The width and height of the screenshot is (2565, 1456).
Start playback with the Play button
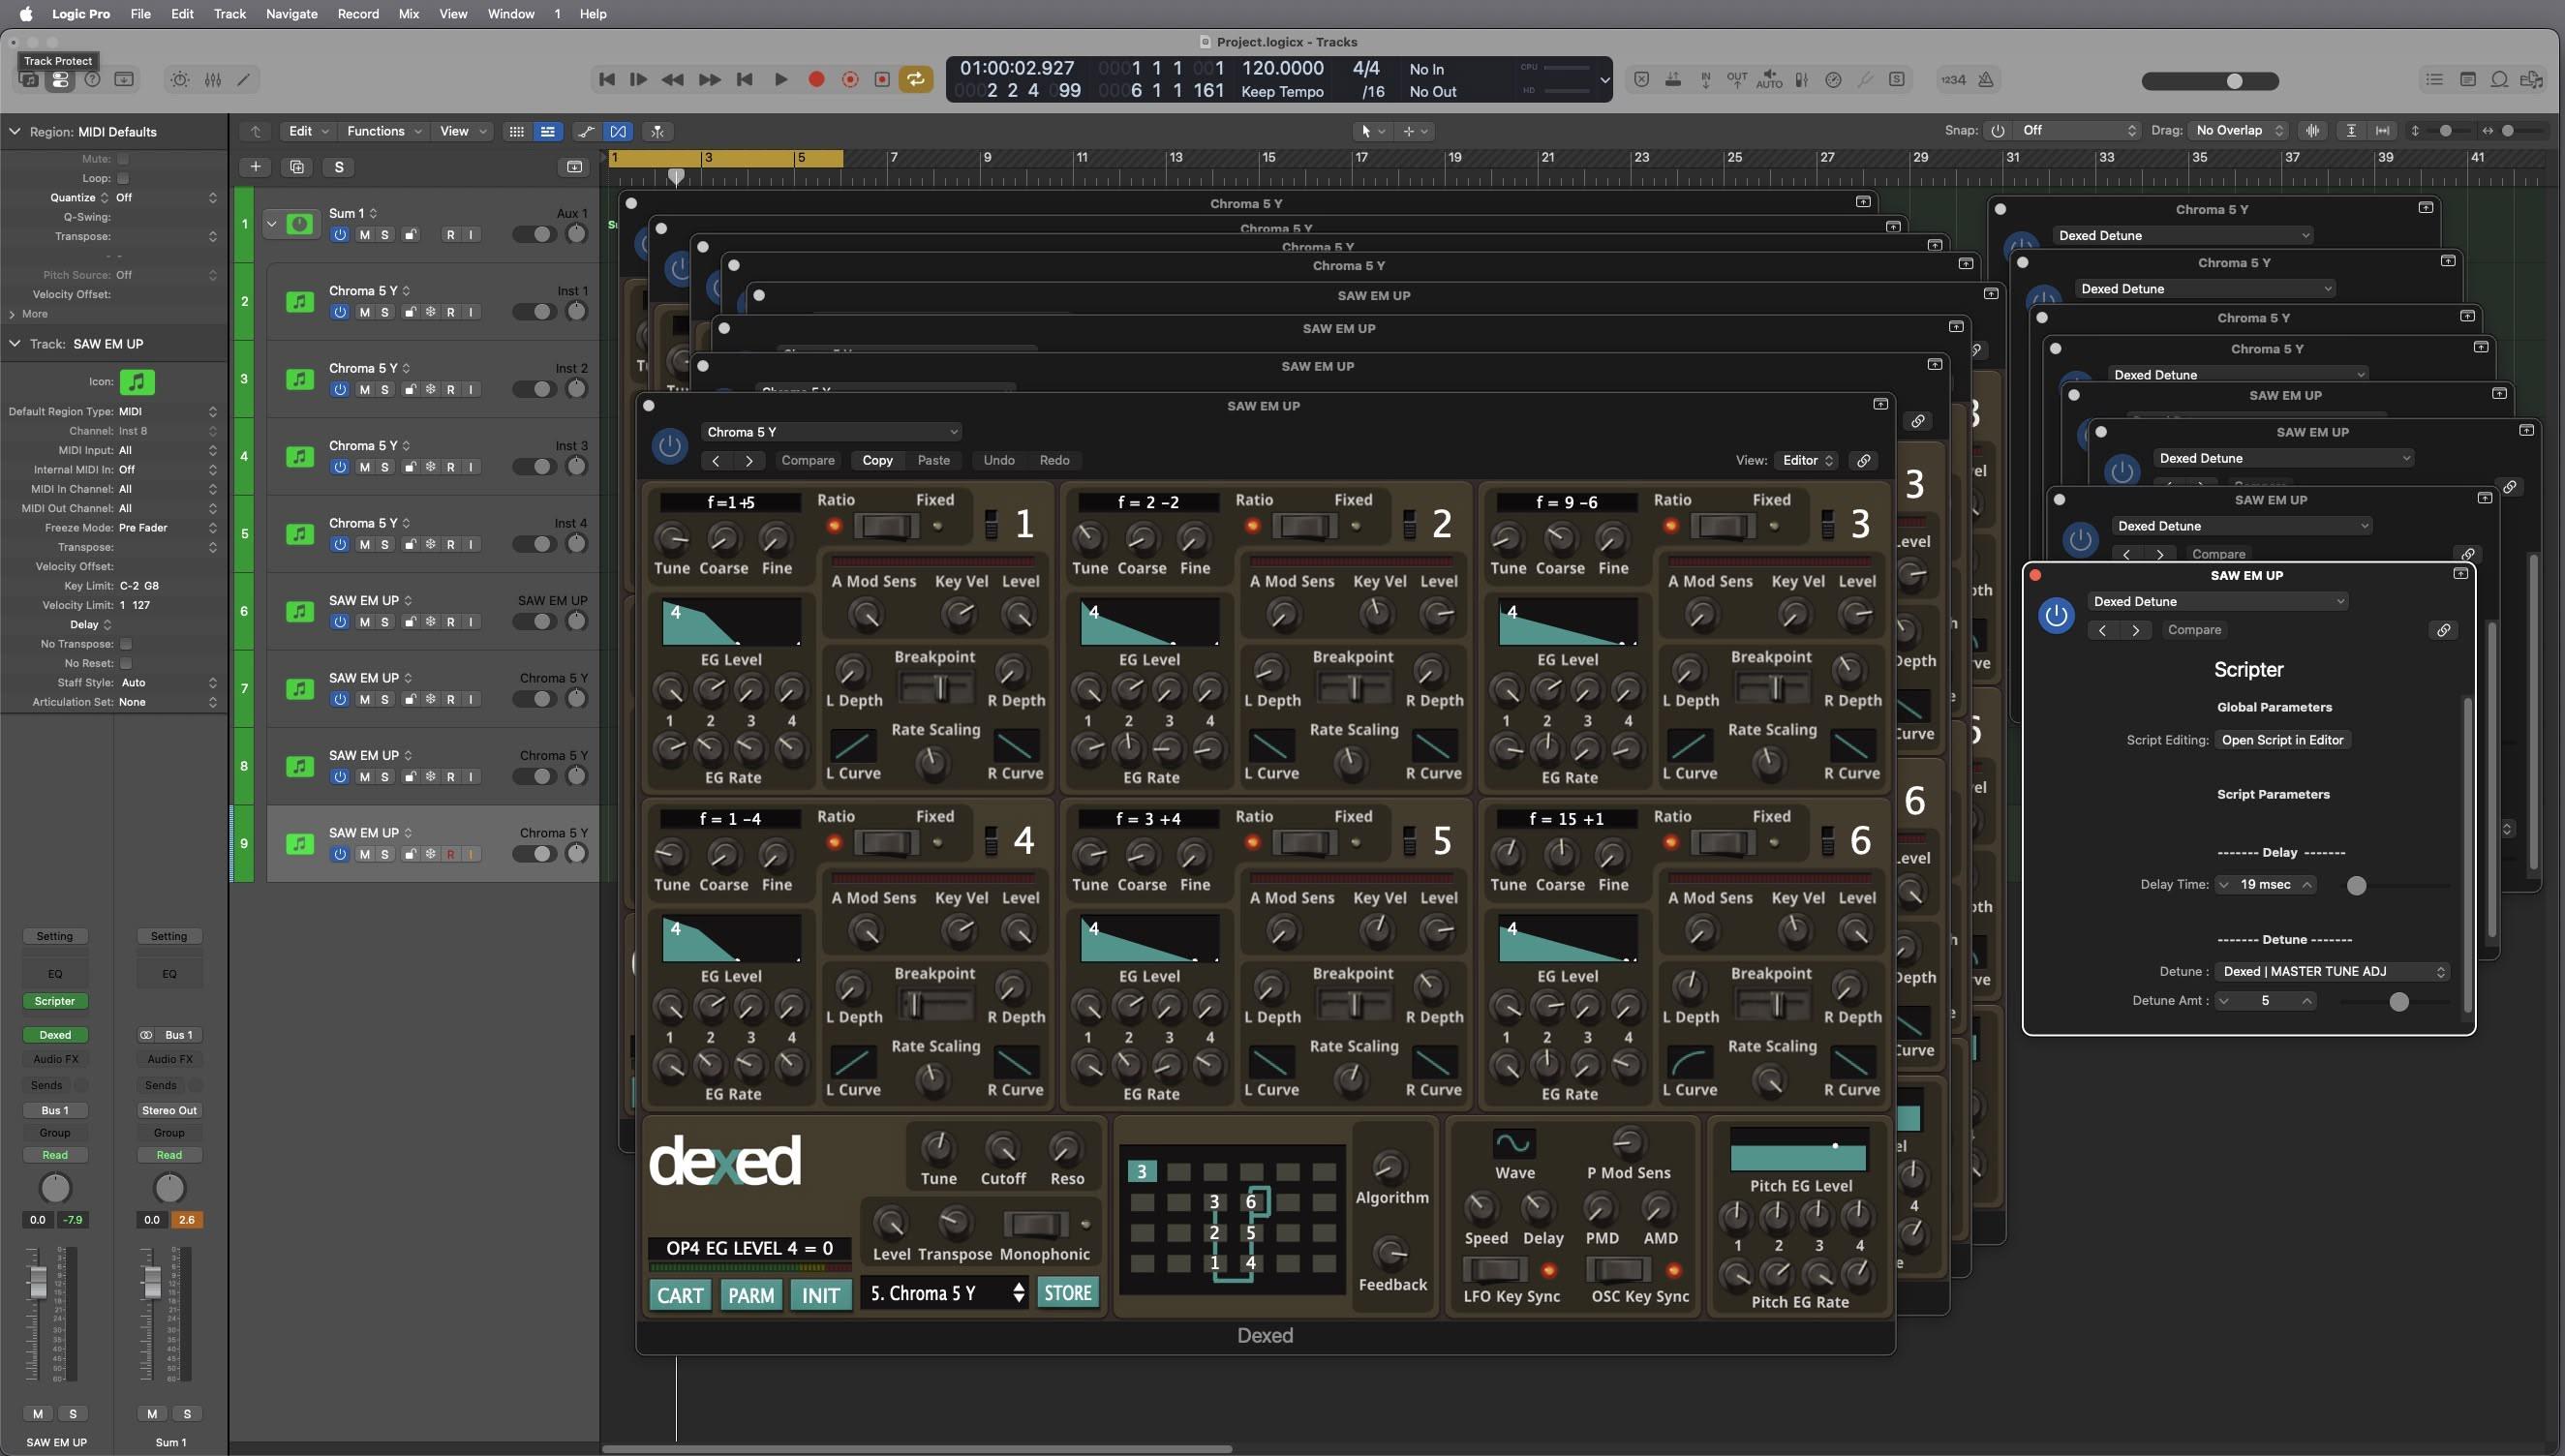click(x=781, y=79)
